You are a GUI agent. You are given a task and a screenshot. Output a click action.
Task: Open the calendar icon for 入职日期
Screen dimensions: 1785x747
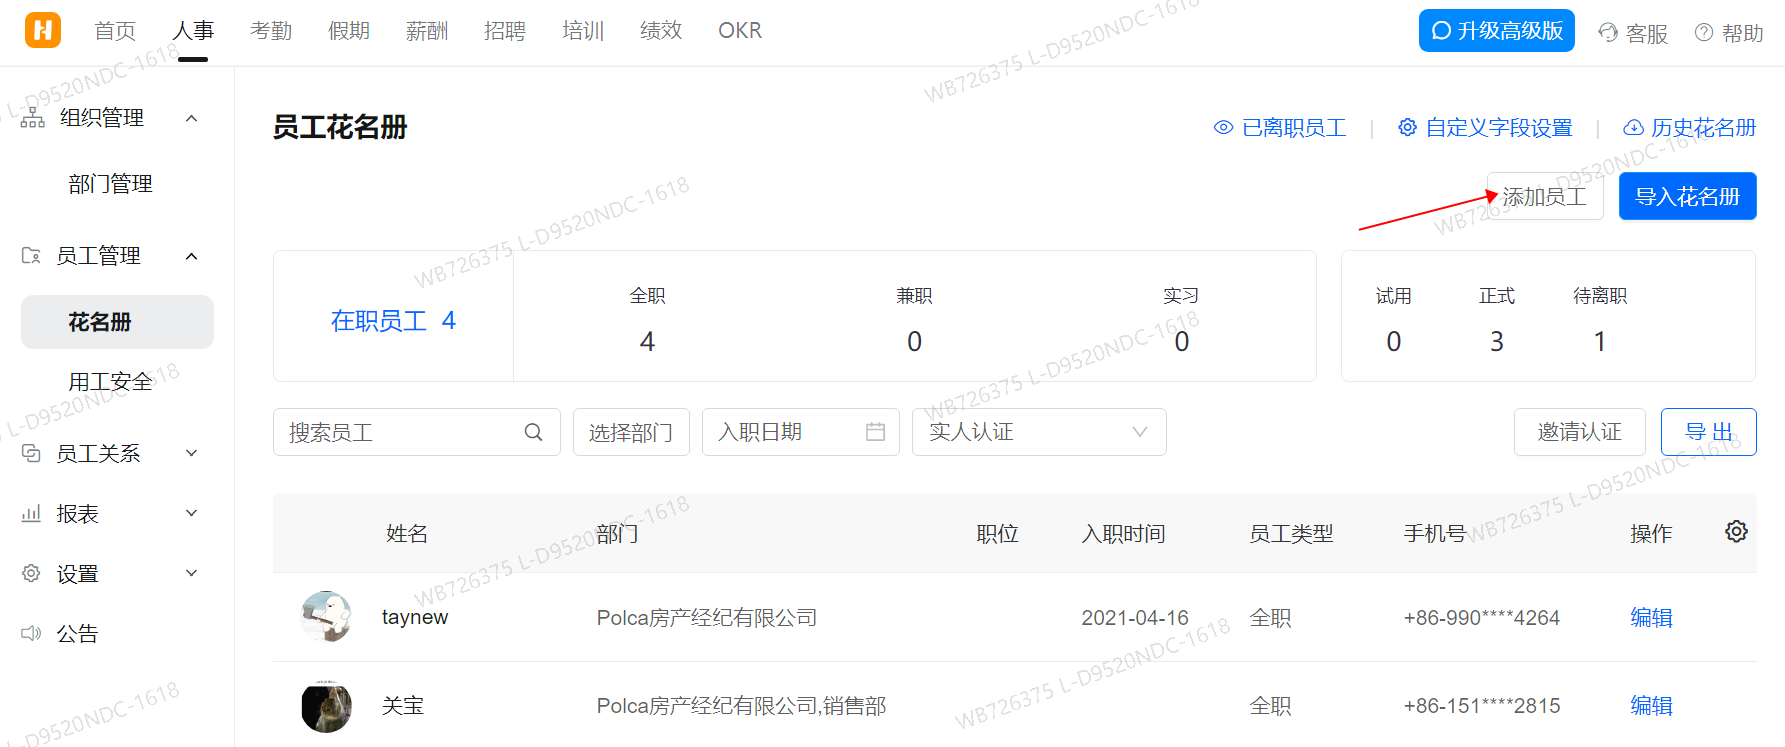pyautogui.click(x=875, y=432)
